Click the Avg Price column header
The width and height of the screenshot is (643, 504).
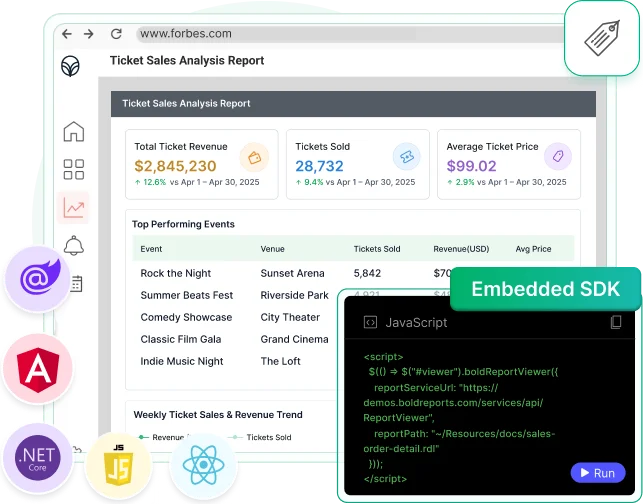click(533, 249)
